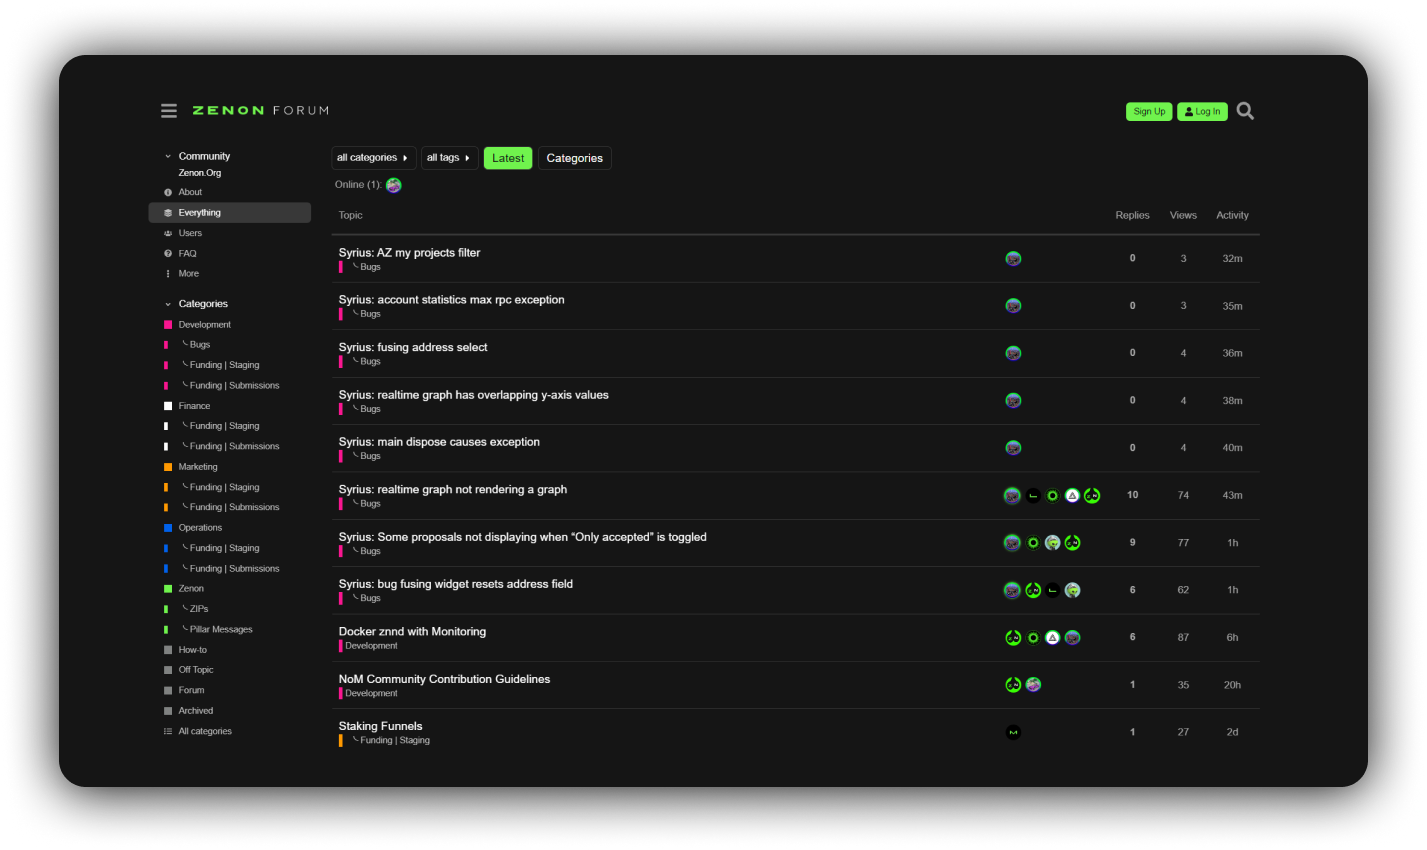The image size is (1427, 850).
Task: Open poster avatar for Staking Funnels topic
Action: [1013, 732]
